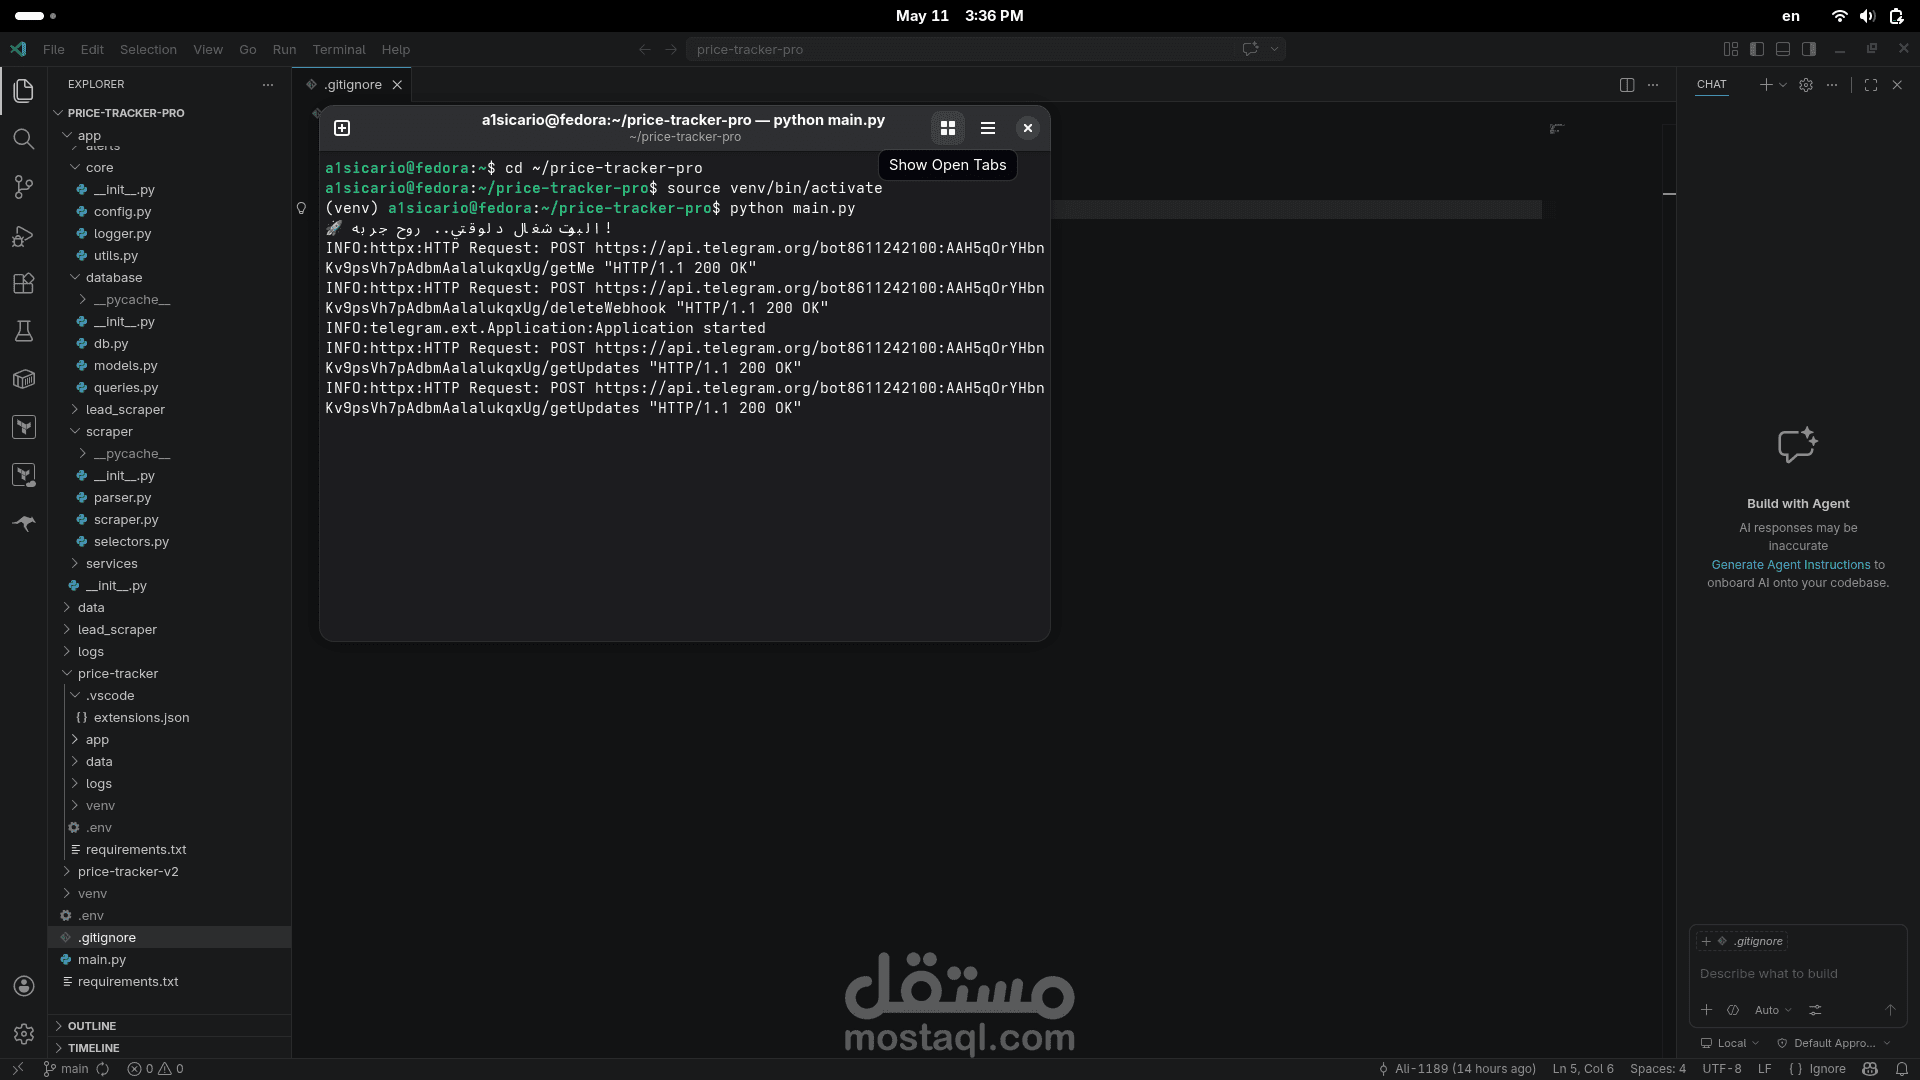Open the terminal hamburger menu
1920x1080 pixels.
pyautogui.click(x=988, y=128)
